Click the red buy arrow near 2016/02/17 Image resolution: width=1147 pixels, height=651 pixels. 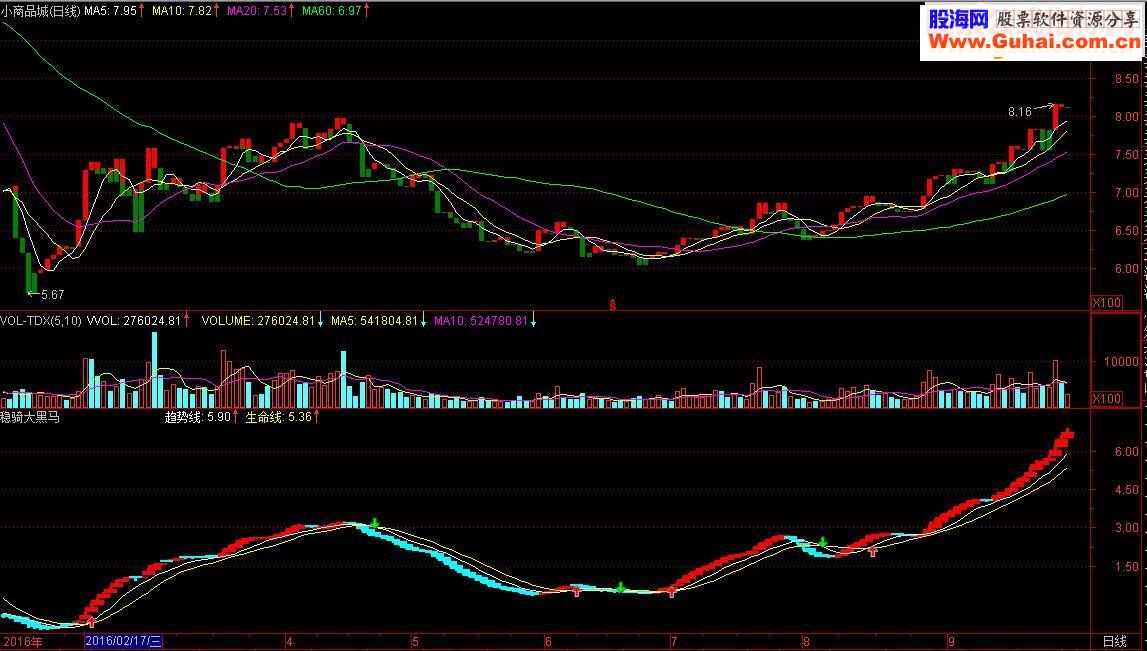tap(91, 622)
